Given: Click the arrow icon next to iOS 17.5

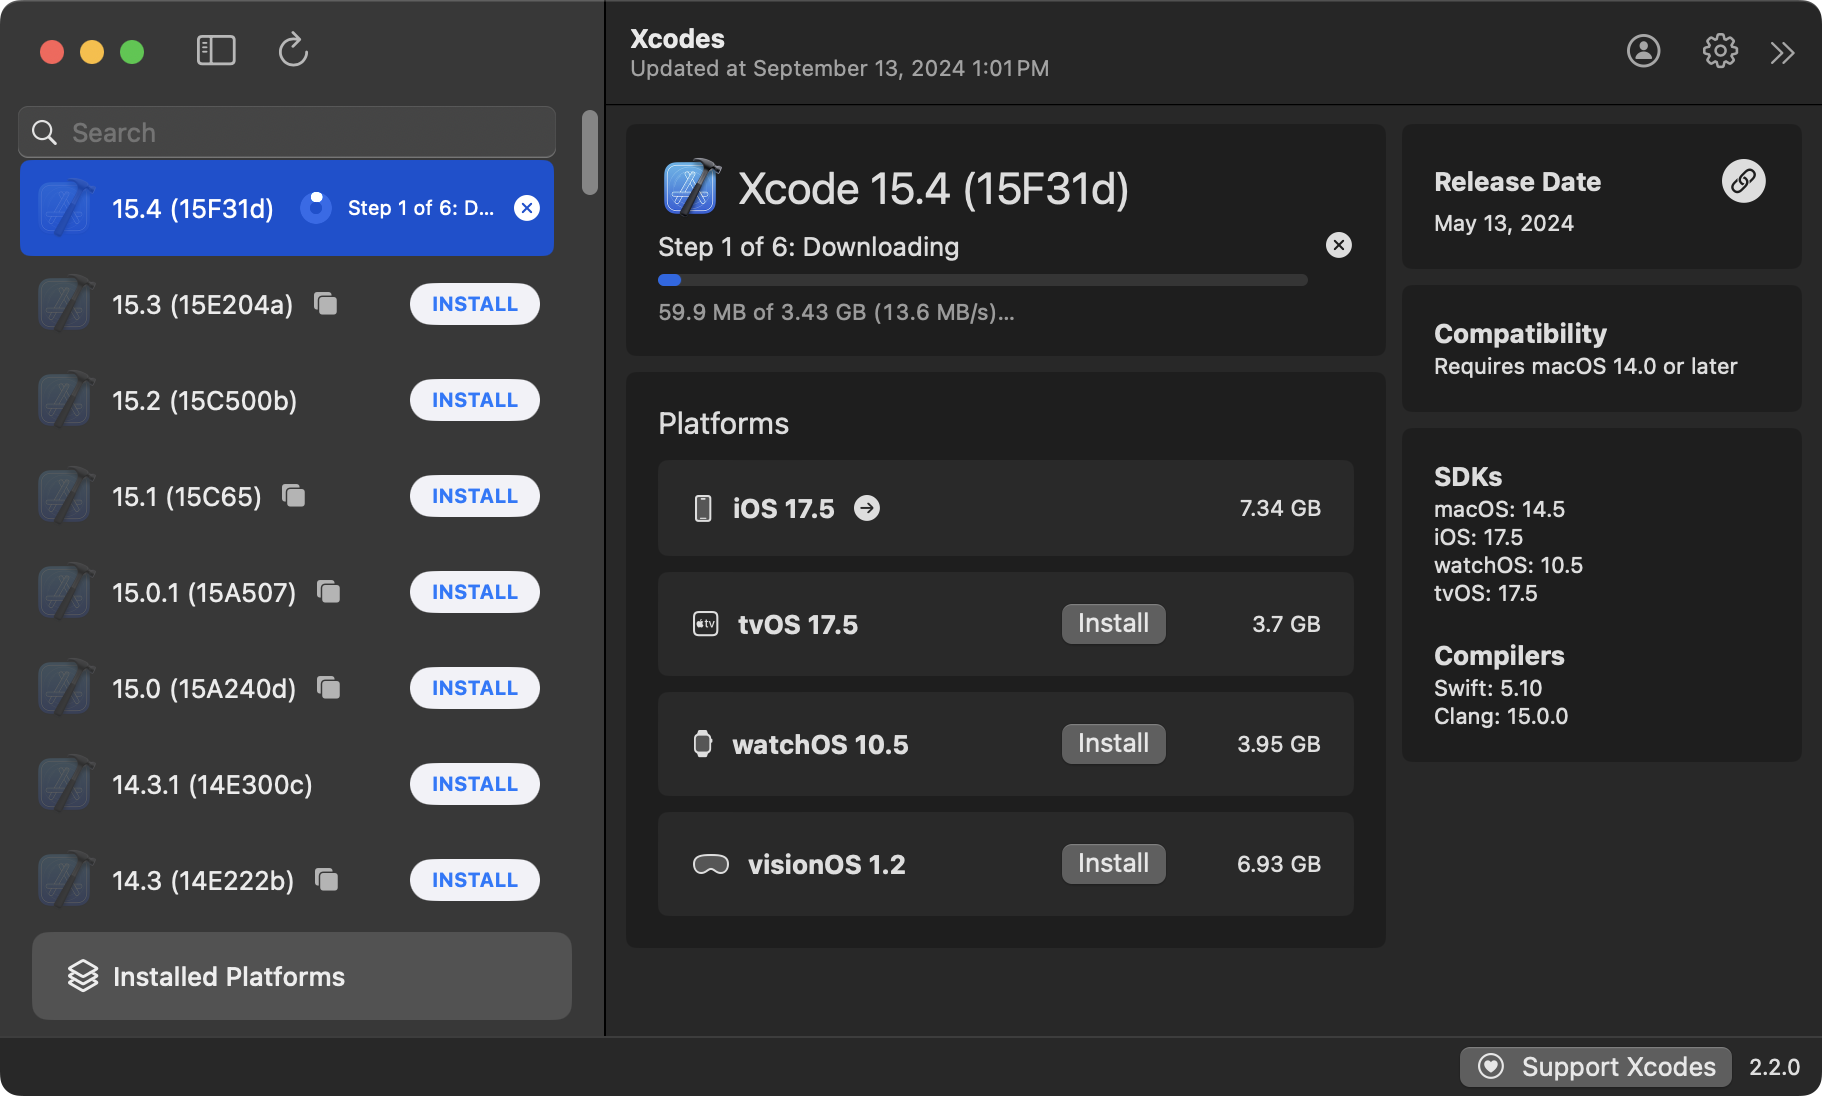Looking at the screenshot, I should pyautogui.click(x=867, y=508).
